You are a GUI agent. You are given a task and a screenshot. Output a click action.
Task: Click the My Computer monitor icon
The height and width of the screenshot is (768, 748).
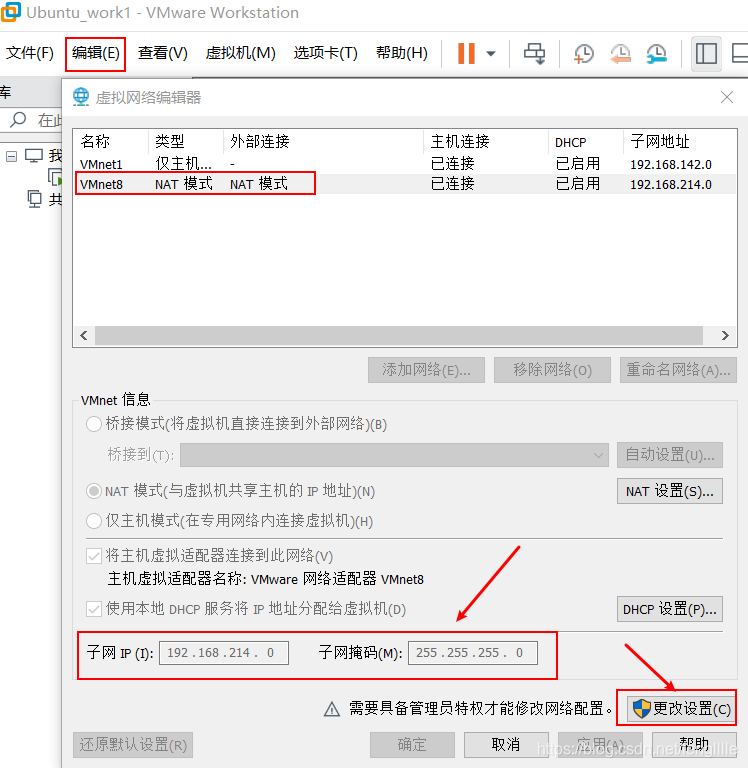click(x=34, y=156)
